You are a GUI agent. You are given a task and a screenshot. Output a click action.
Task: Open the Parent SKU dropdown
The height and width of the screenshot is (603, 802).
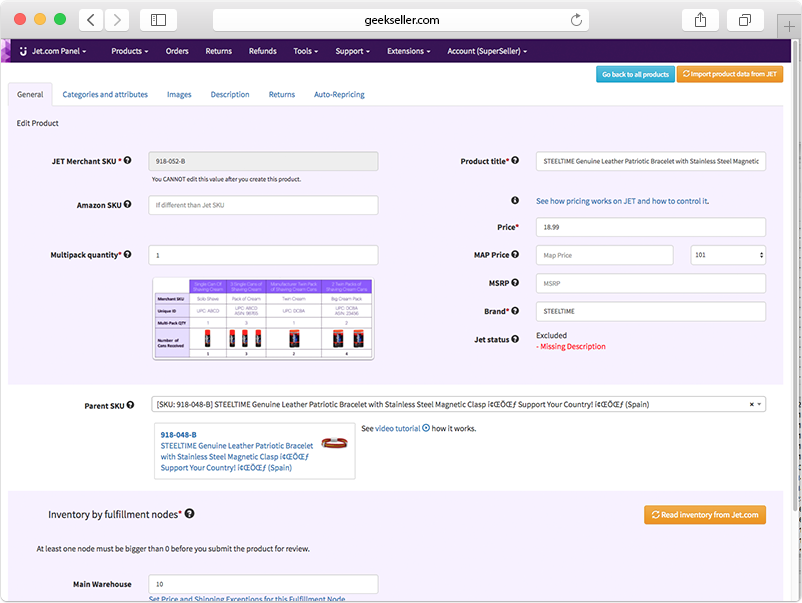point(758,404)
